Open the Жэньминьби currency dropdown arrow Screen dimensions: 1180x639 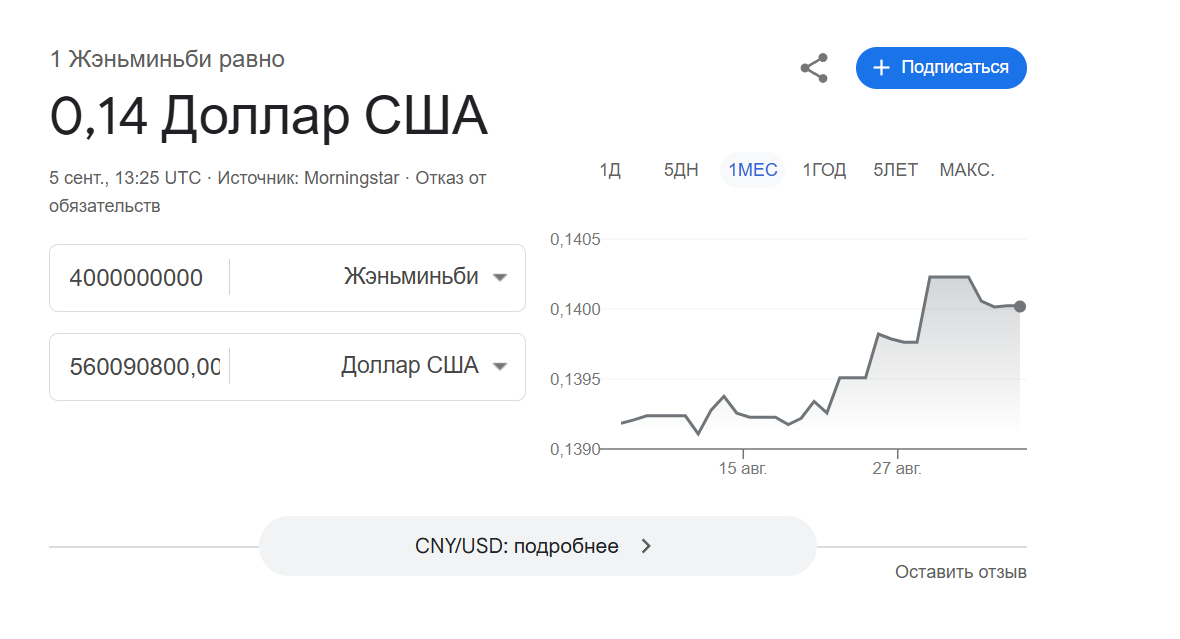pos(501,277)
